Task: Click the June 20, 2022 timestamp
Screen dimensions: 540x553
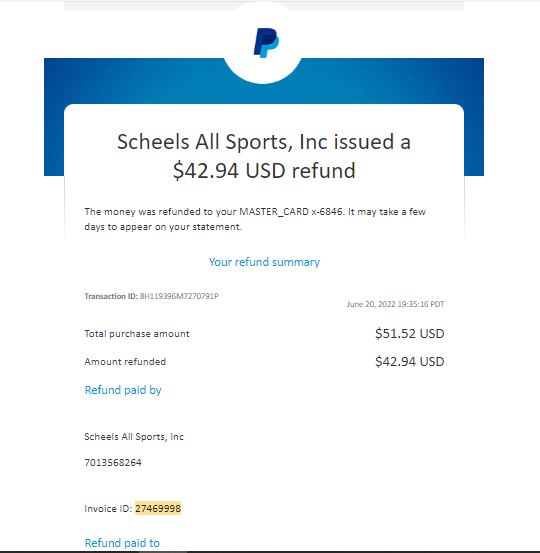Action: click(395, 304)
